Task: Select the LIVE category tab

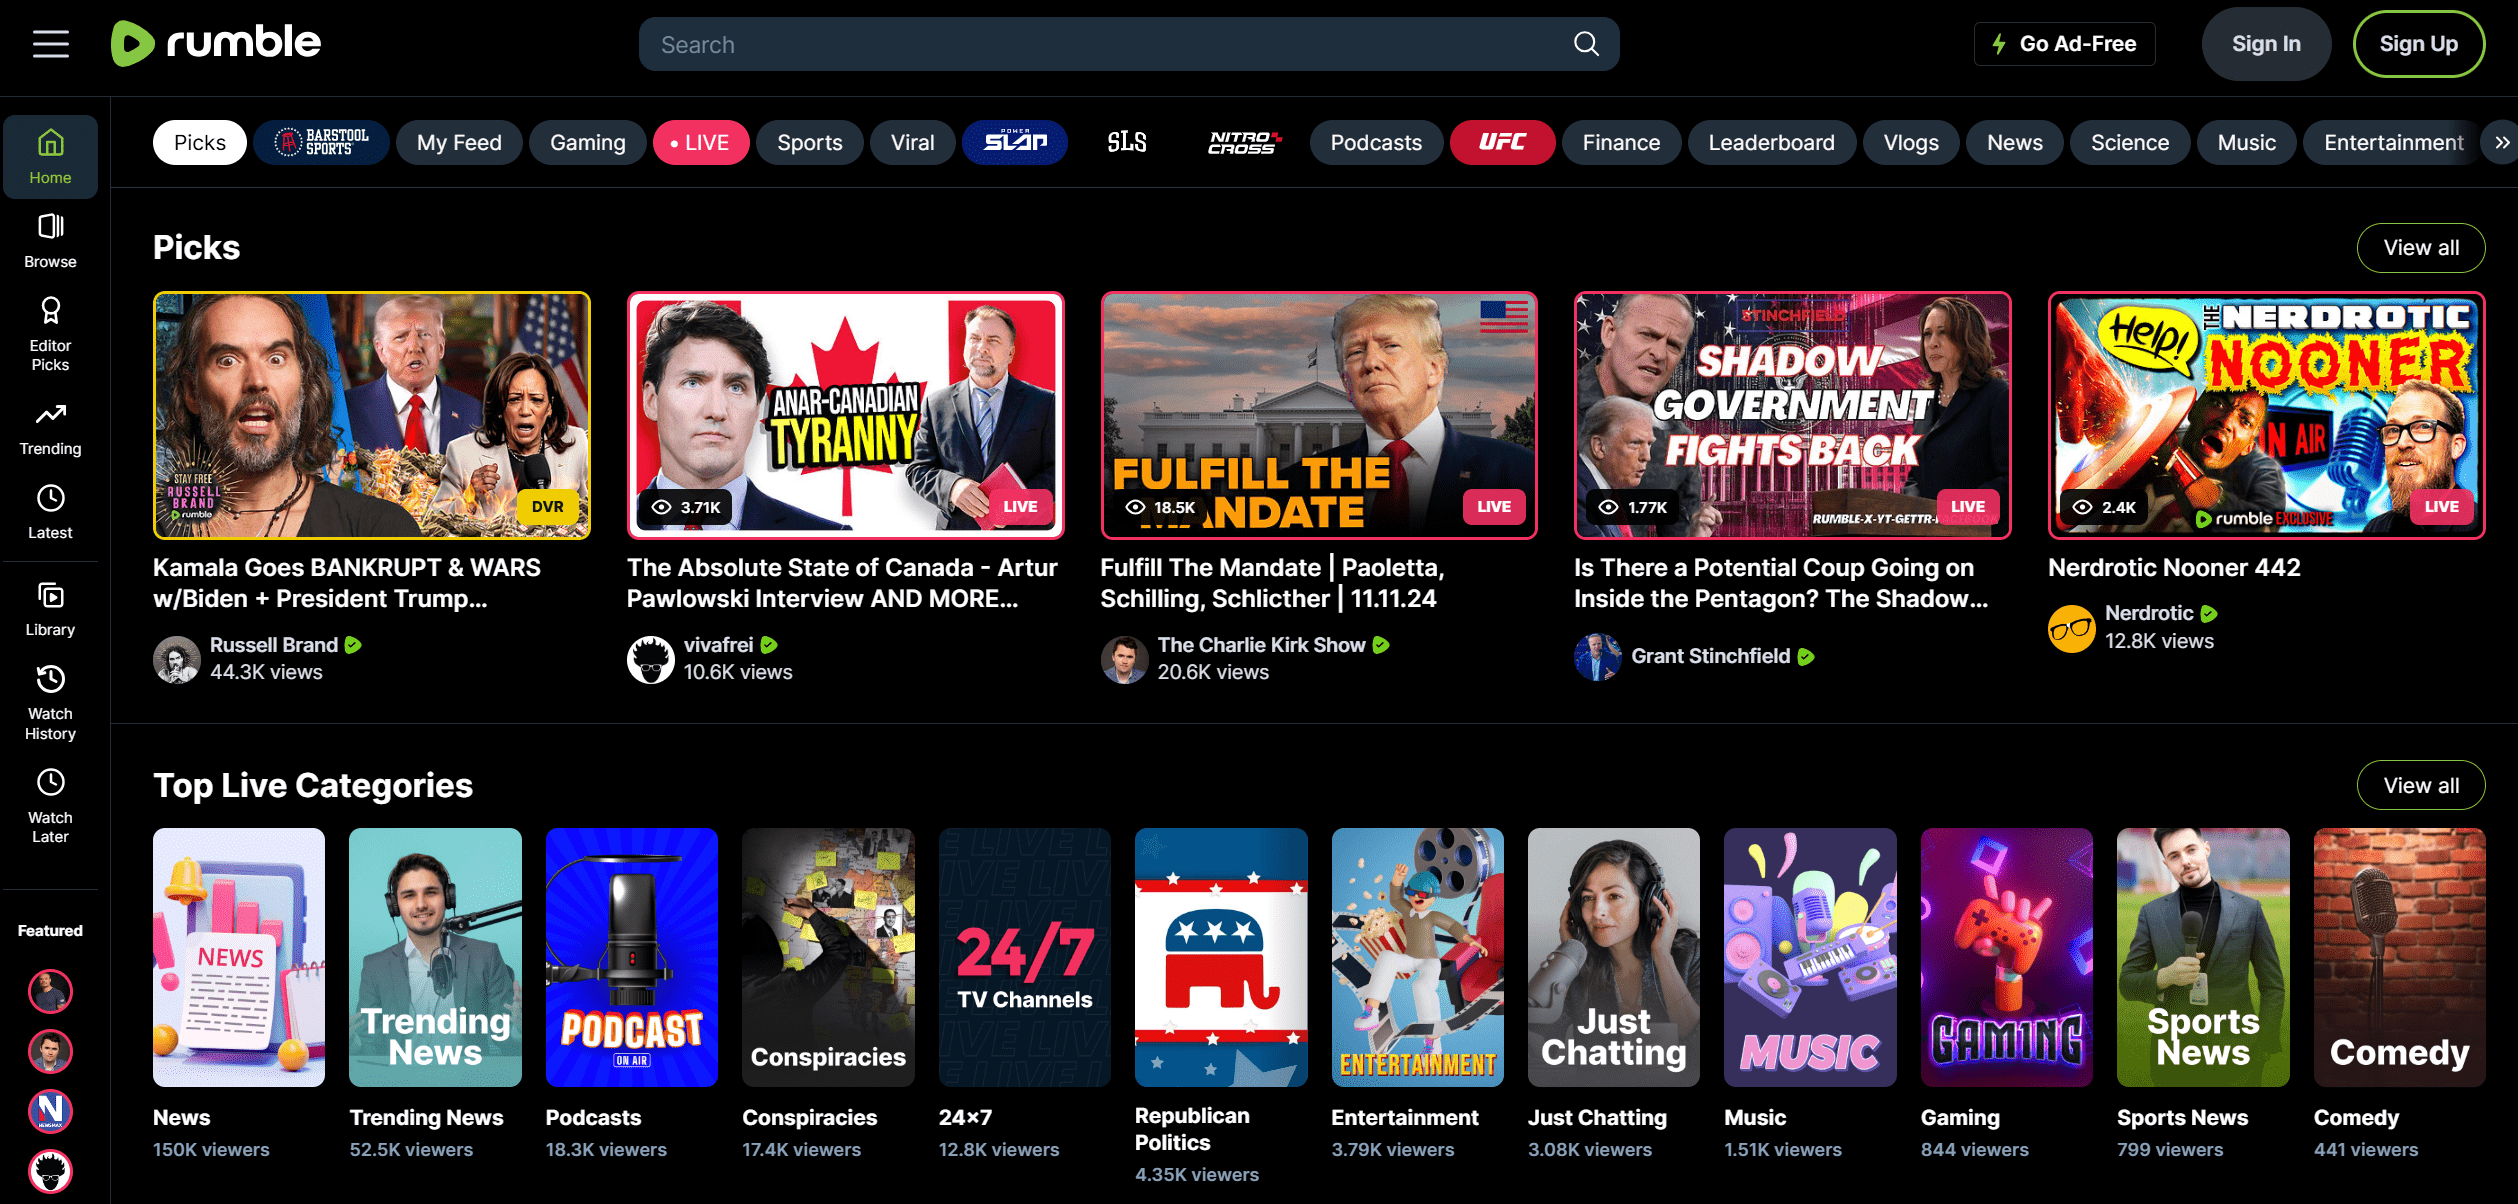Action: (x=700, y=143)
